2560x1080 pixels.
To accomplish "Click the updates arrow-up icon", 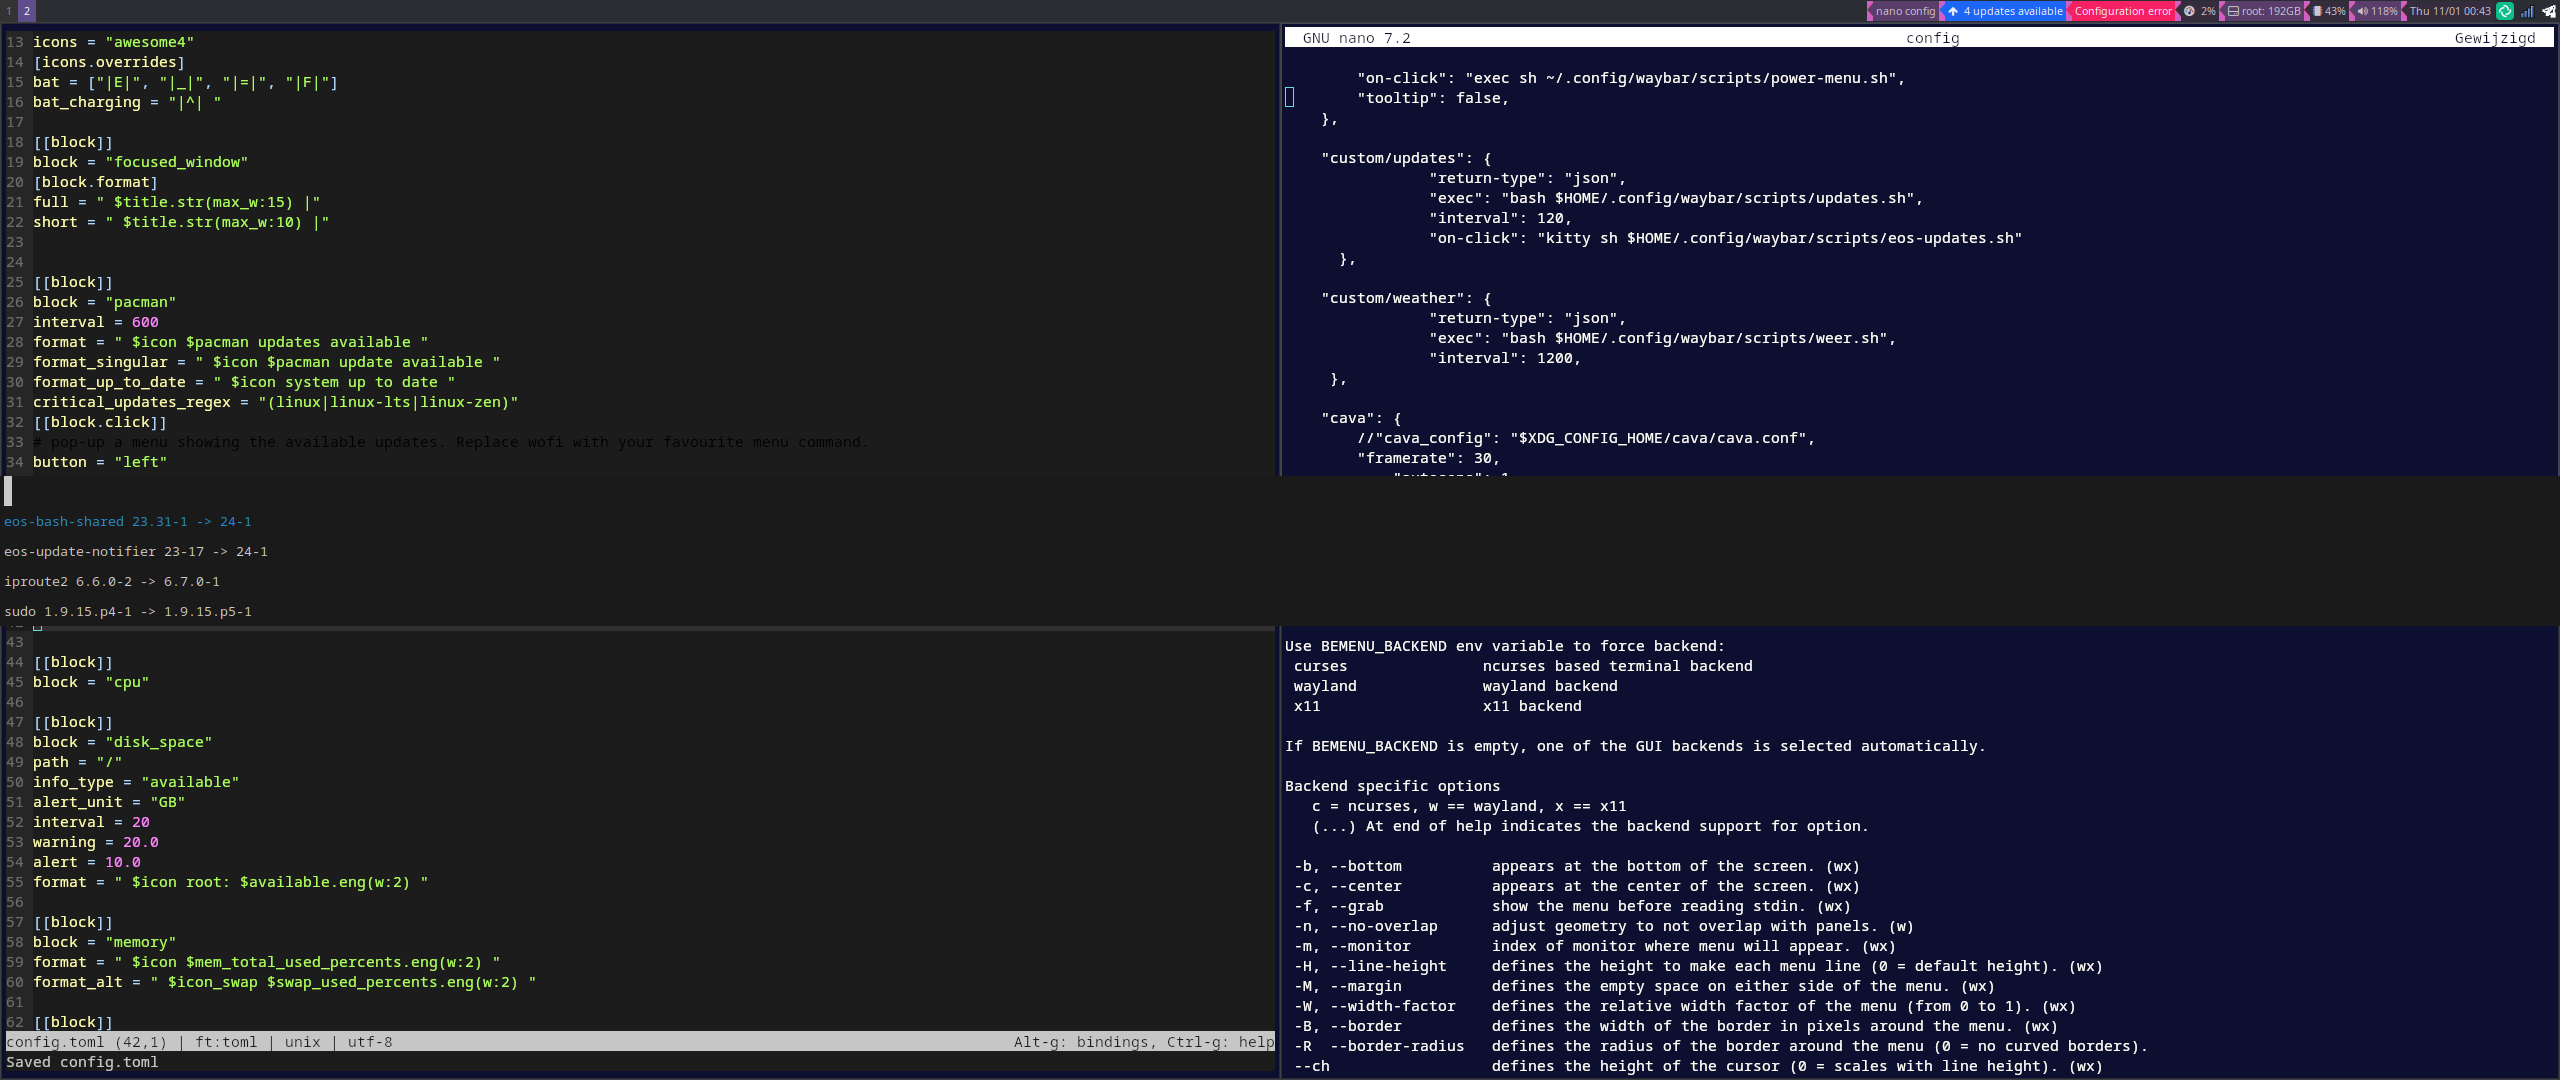I will click(x=1952, y=11).
